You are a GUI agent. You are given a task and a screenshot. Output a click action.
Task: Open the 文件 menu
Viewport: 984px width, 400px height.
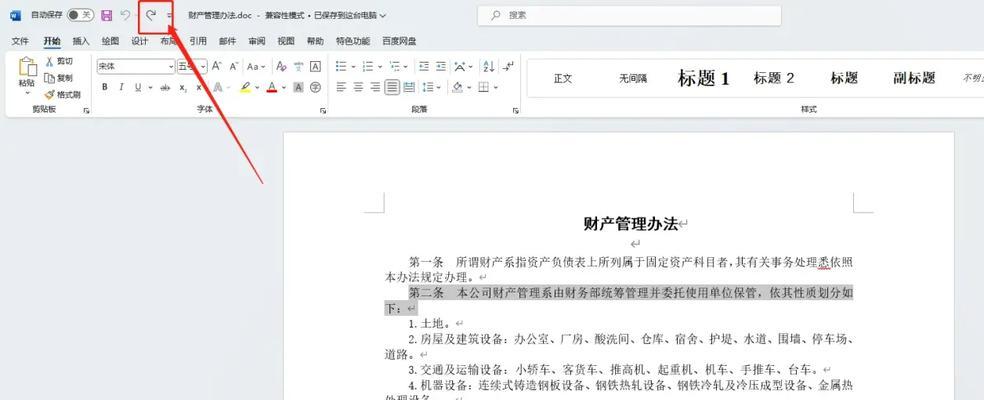coord(20,41)
